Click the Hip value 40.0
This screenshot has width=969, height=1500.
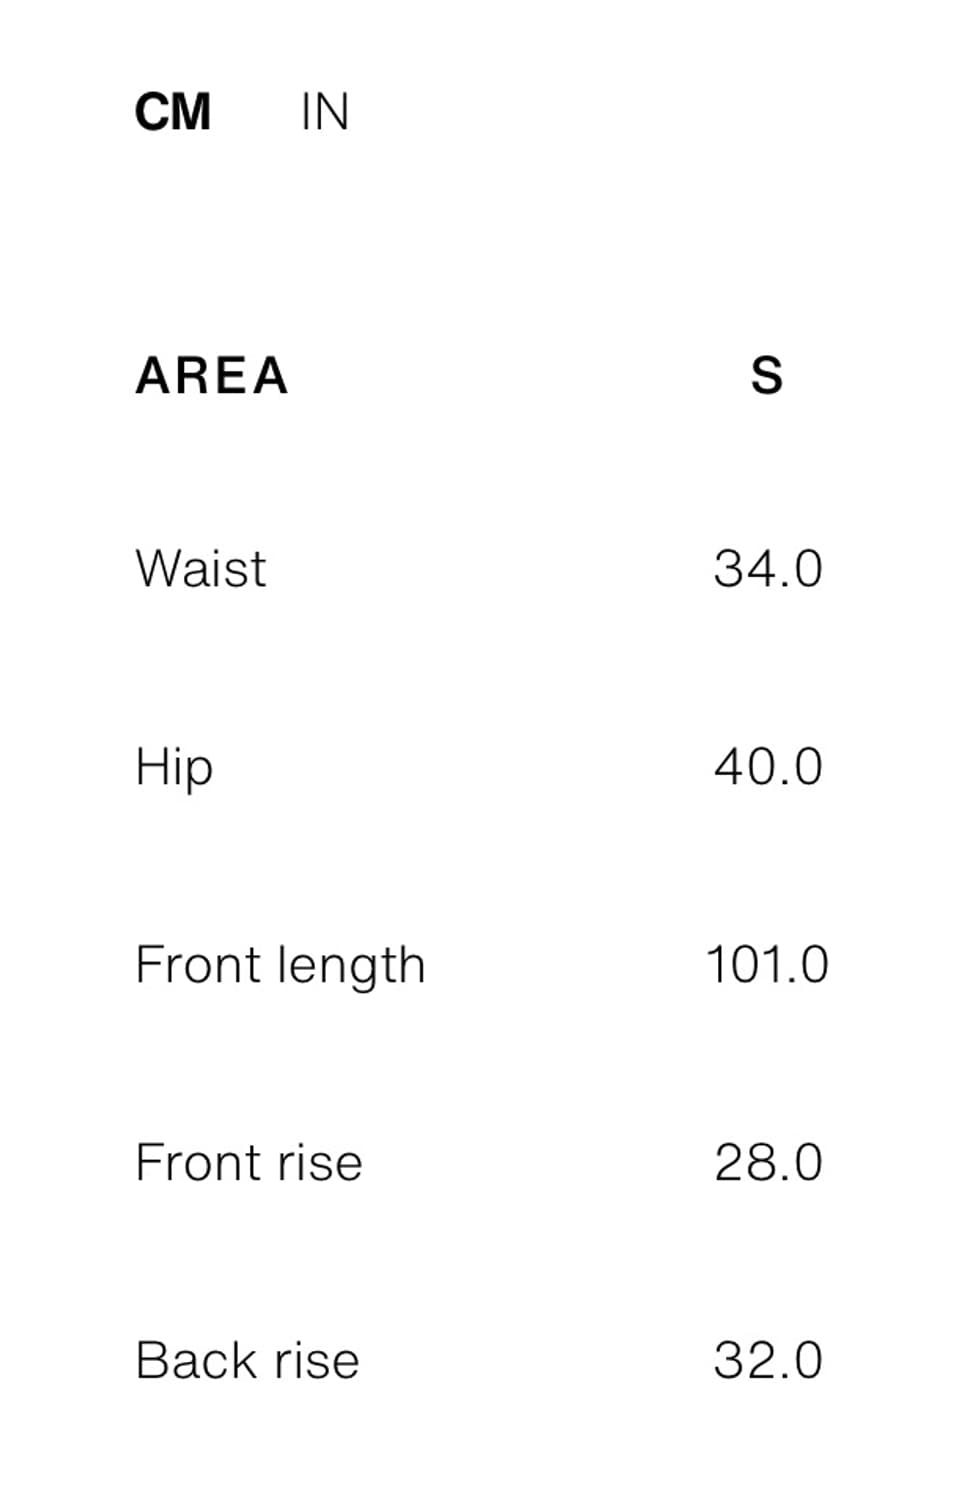pos(768,767)
